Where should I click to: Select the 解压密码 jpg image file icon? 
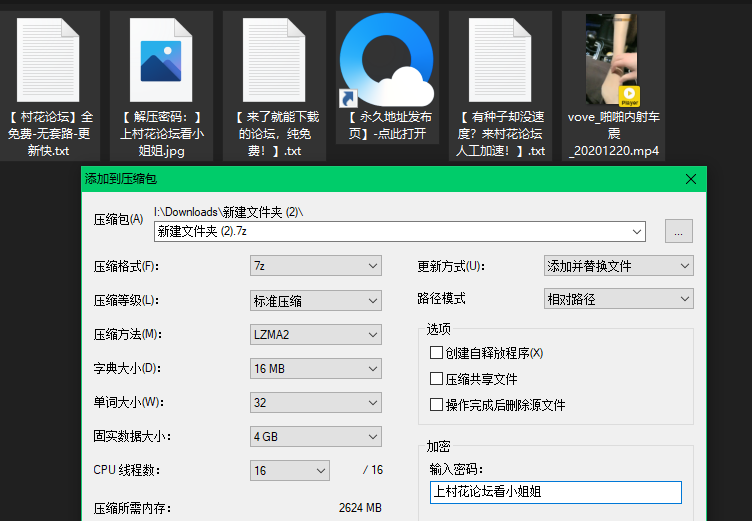pyautogui.click(x=162, y=62)
